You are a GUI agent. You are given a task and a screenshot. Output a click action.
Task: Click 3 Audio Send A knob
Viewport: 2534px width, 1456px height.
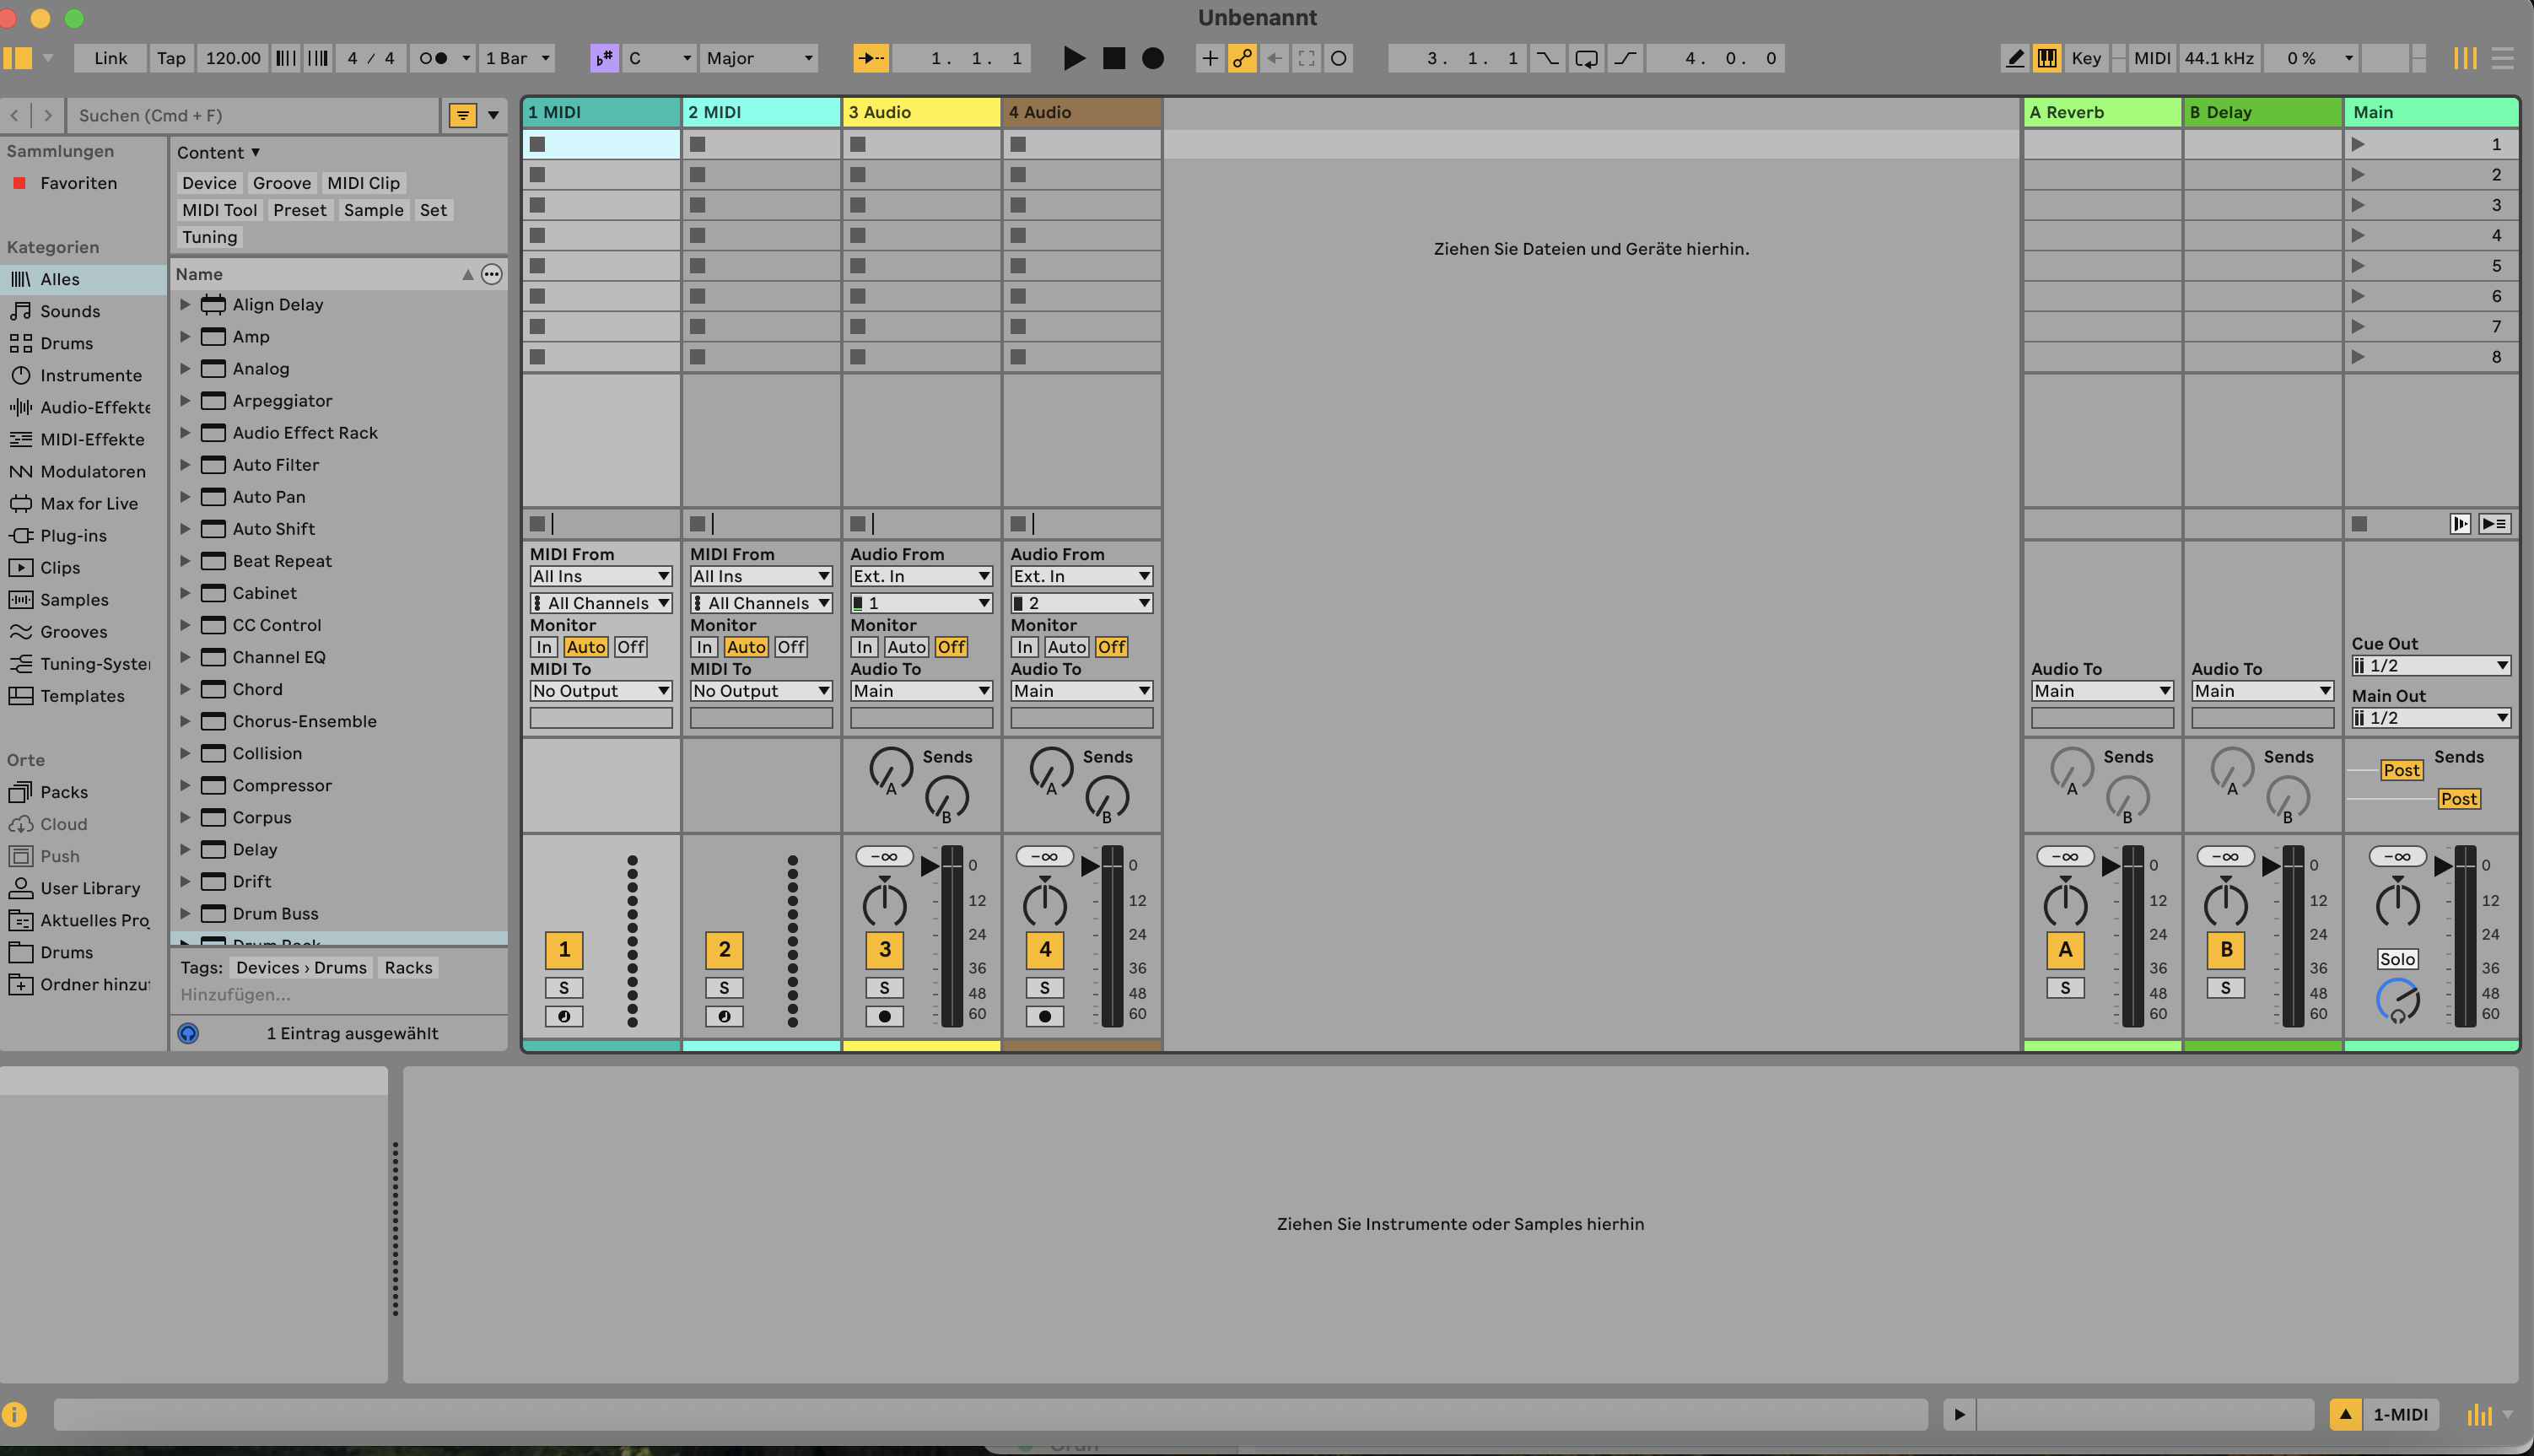(890, 770)
